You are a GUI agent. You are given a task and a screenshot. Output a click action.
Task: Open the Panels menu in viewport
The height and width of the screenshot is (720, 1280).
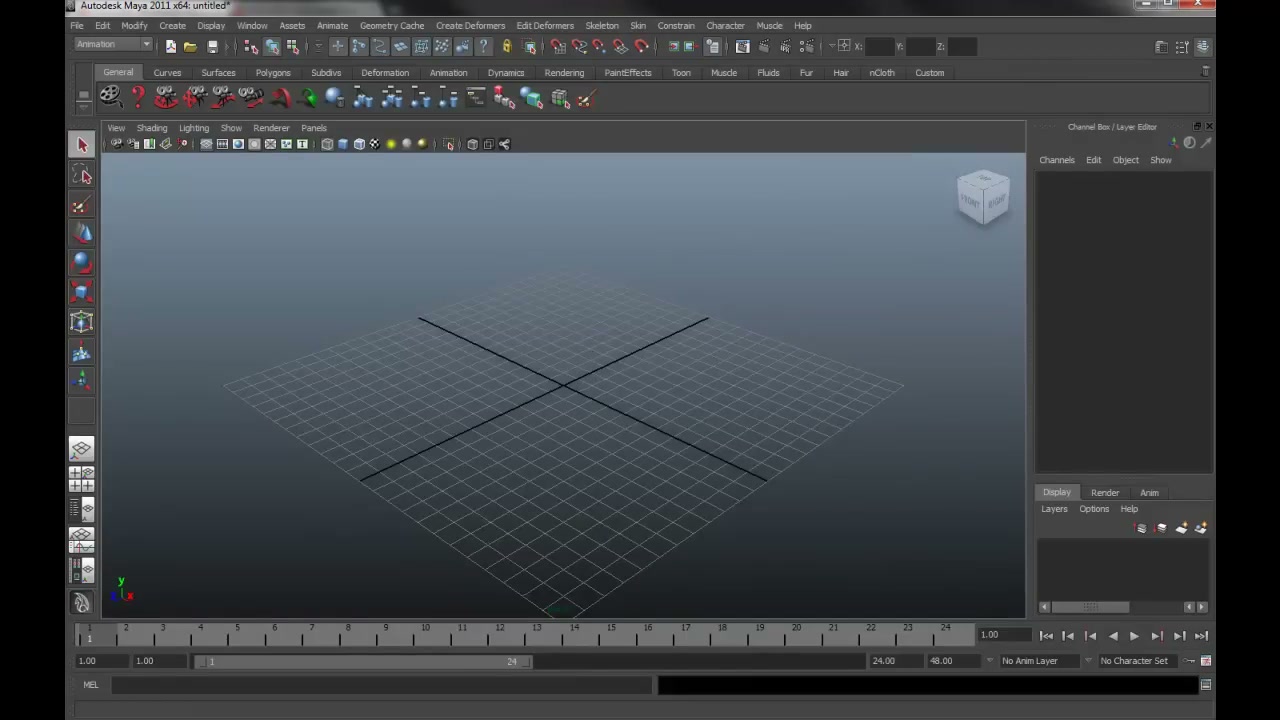coord(314,128)
